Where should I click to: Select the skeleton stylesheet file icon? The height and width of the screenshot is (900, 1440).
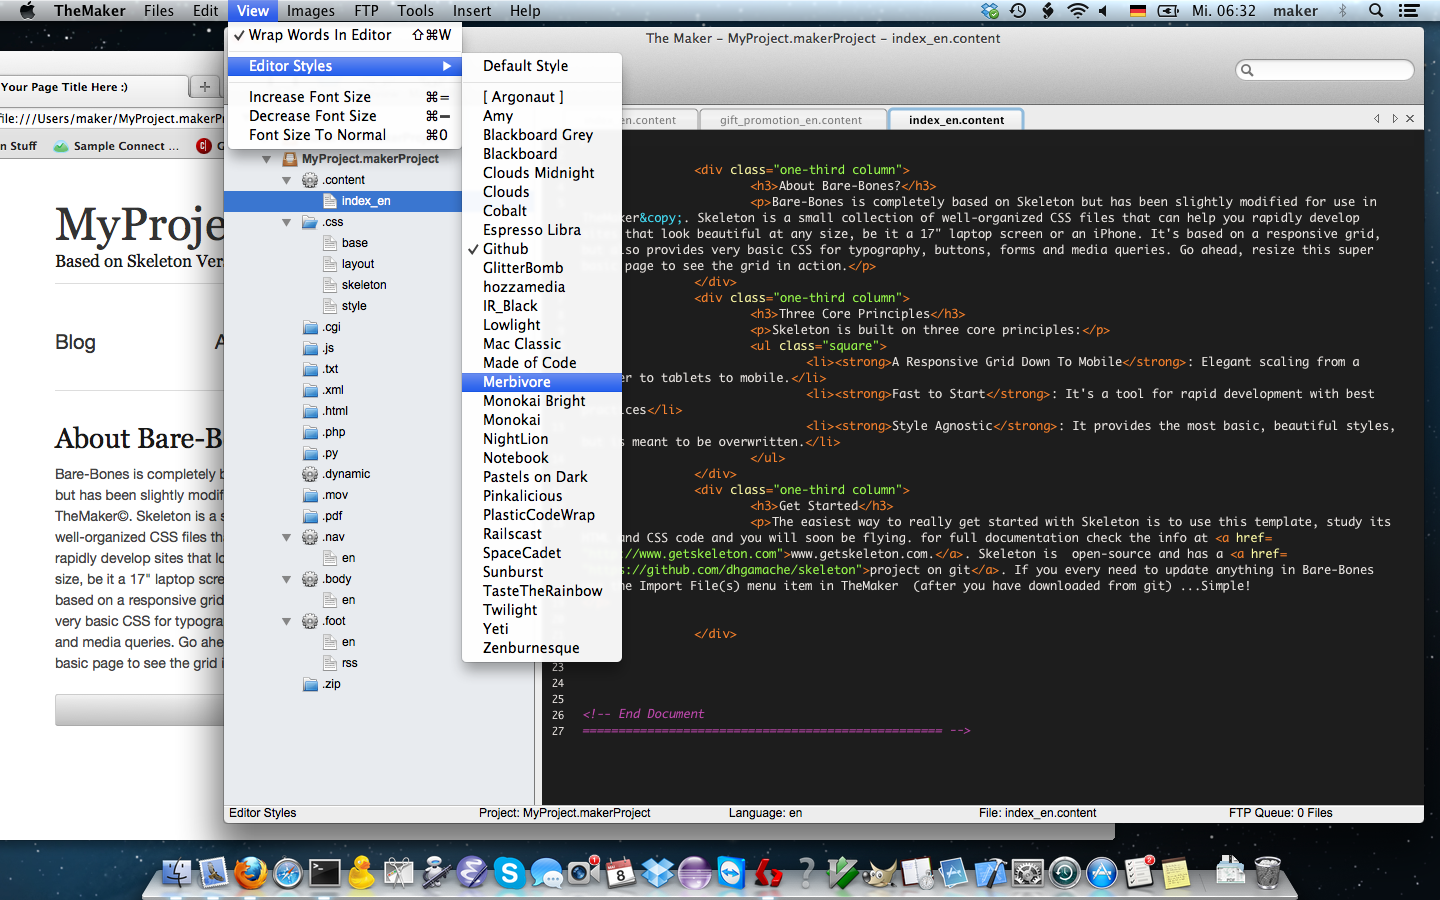pos(332,285)
